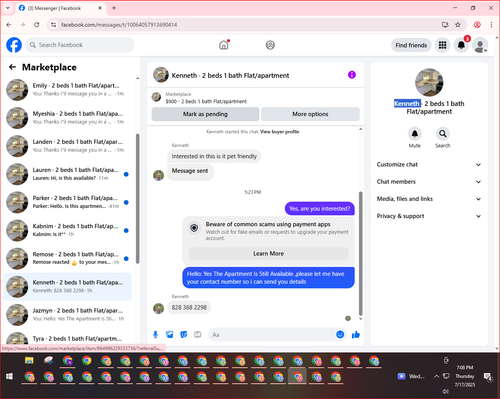Record a voice clip with microphone icon
This screenshot has width=500, height=399.
click(x=155, y=334)
